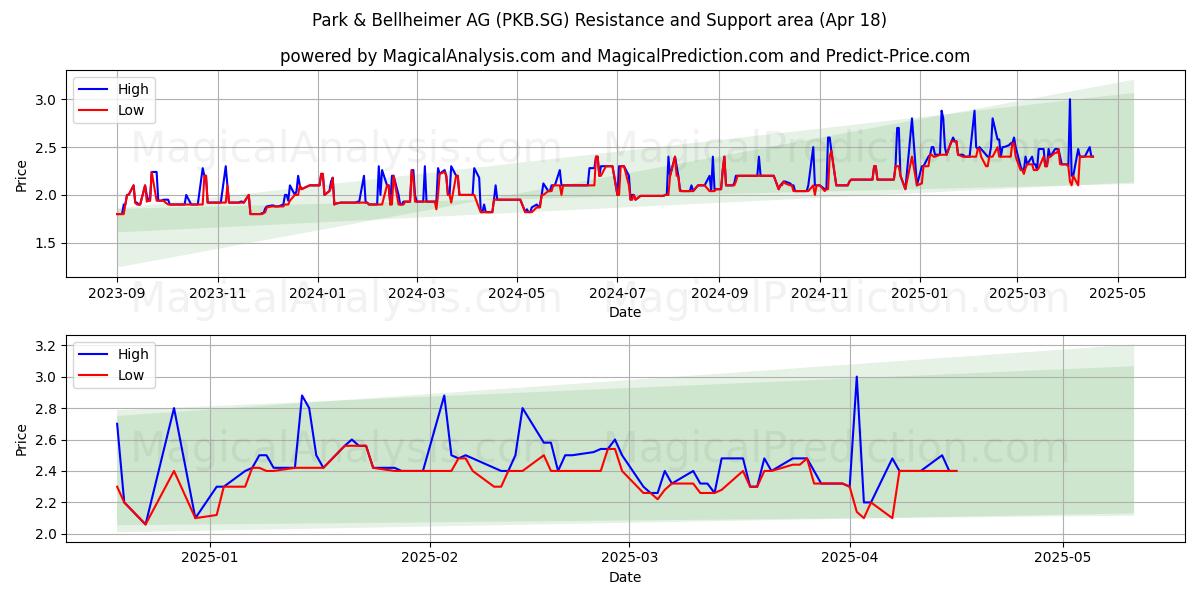Click y-axis value '3.2' in bottom chart
The image size is (1200, 600).
point(48,346)
